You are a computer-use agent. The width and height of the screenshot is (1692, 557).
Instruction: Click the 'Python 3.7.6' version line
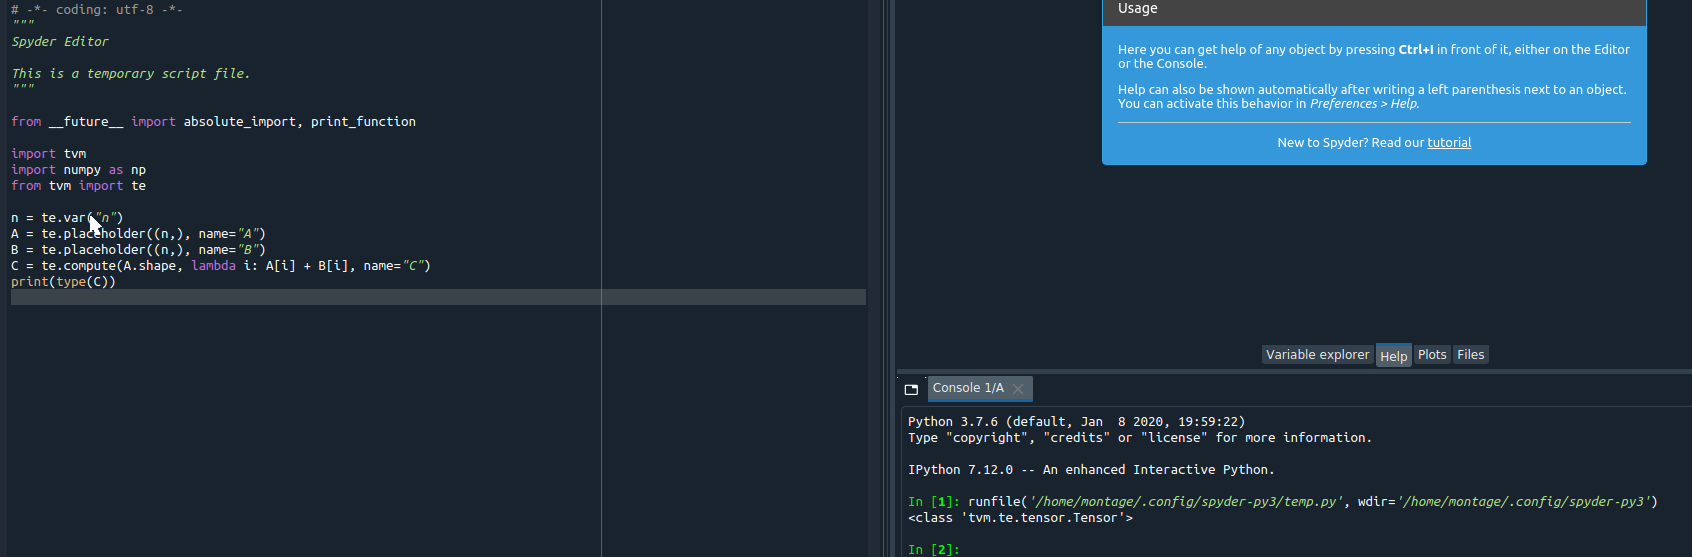click(x=1077, y=422)
